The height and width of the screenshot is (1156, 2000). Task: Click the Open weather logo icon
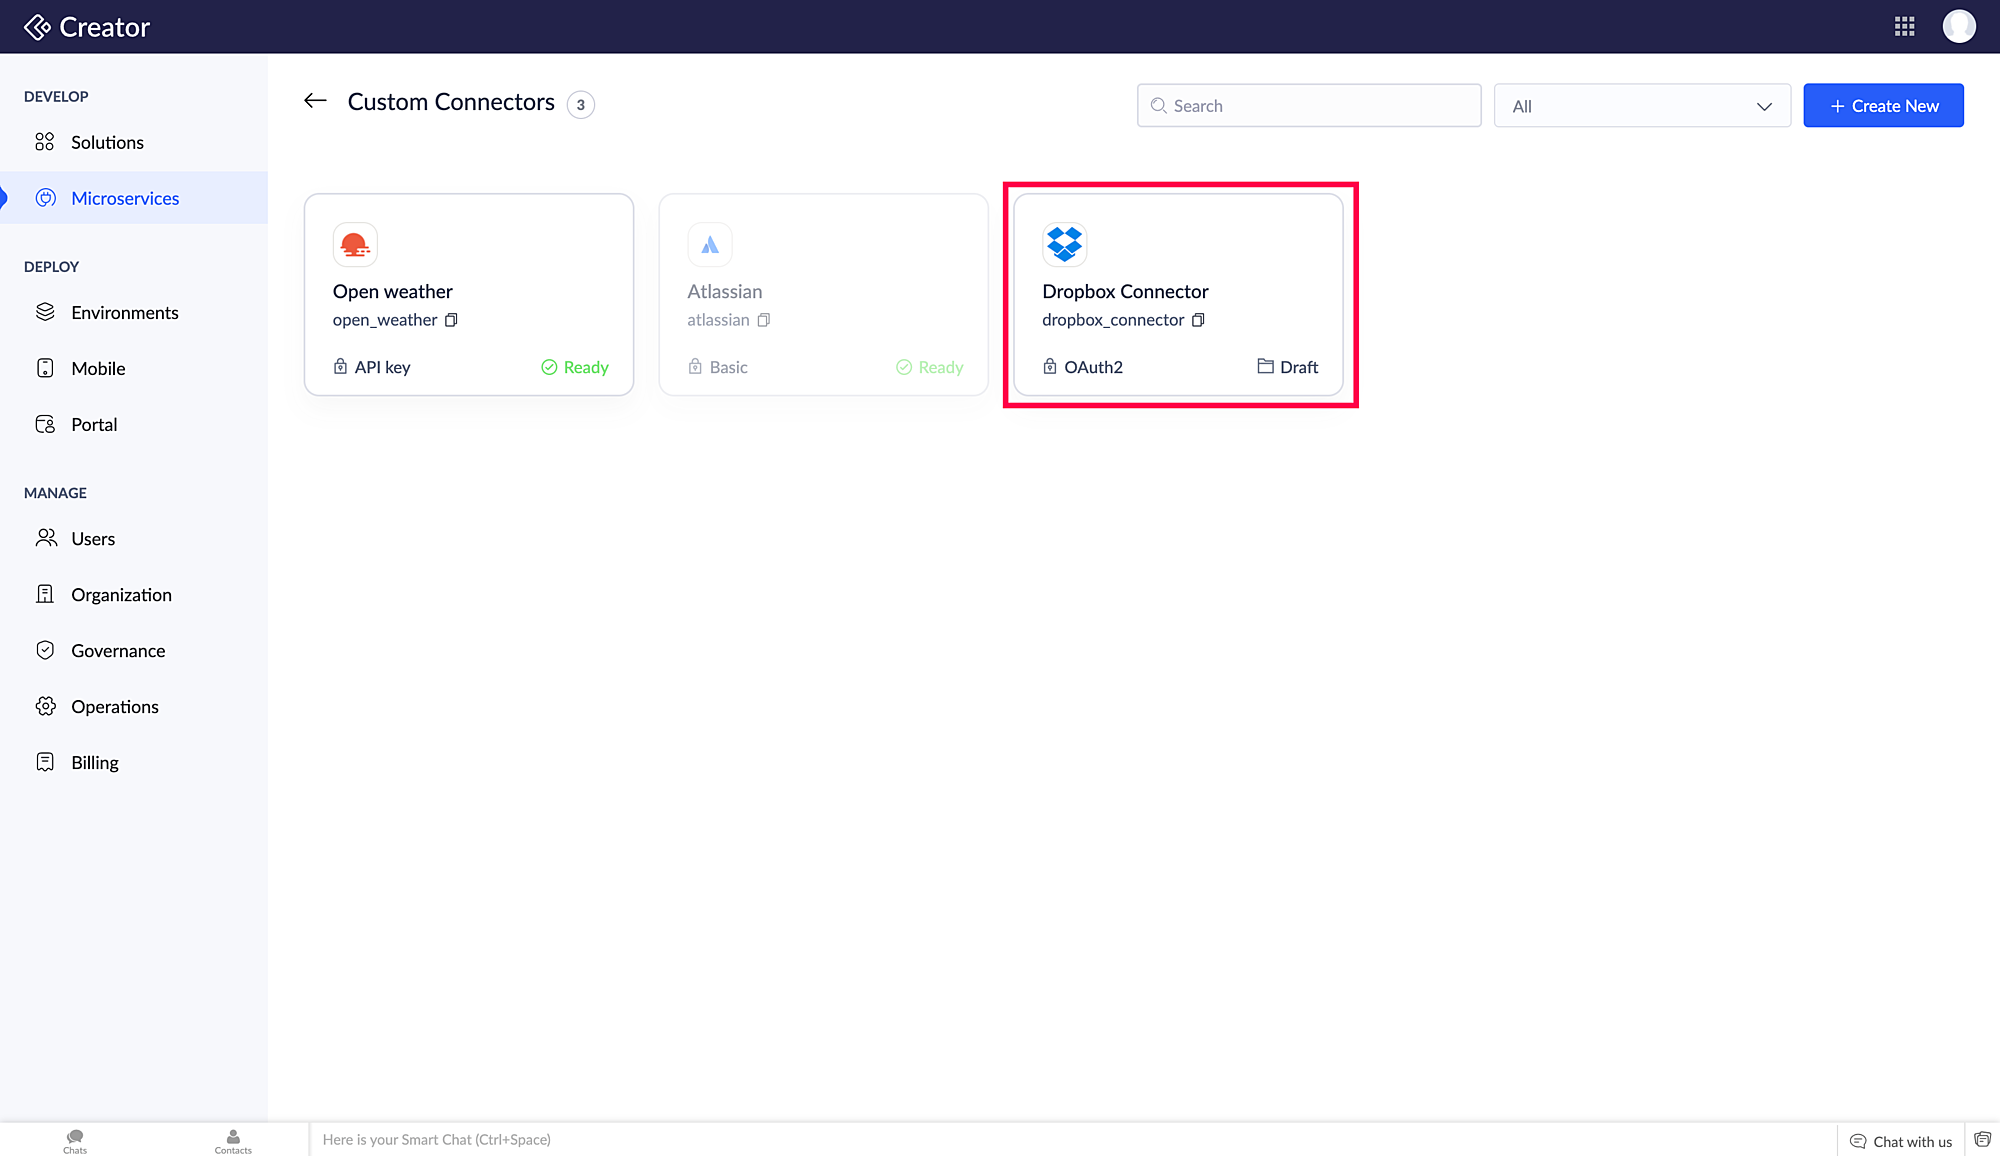coord(355,244)
